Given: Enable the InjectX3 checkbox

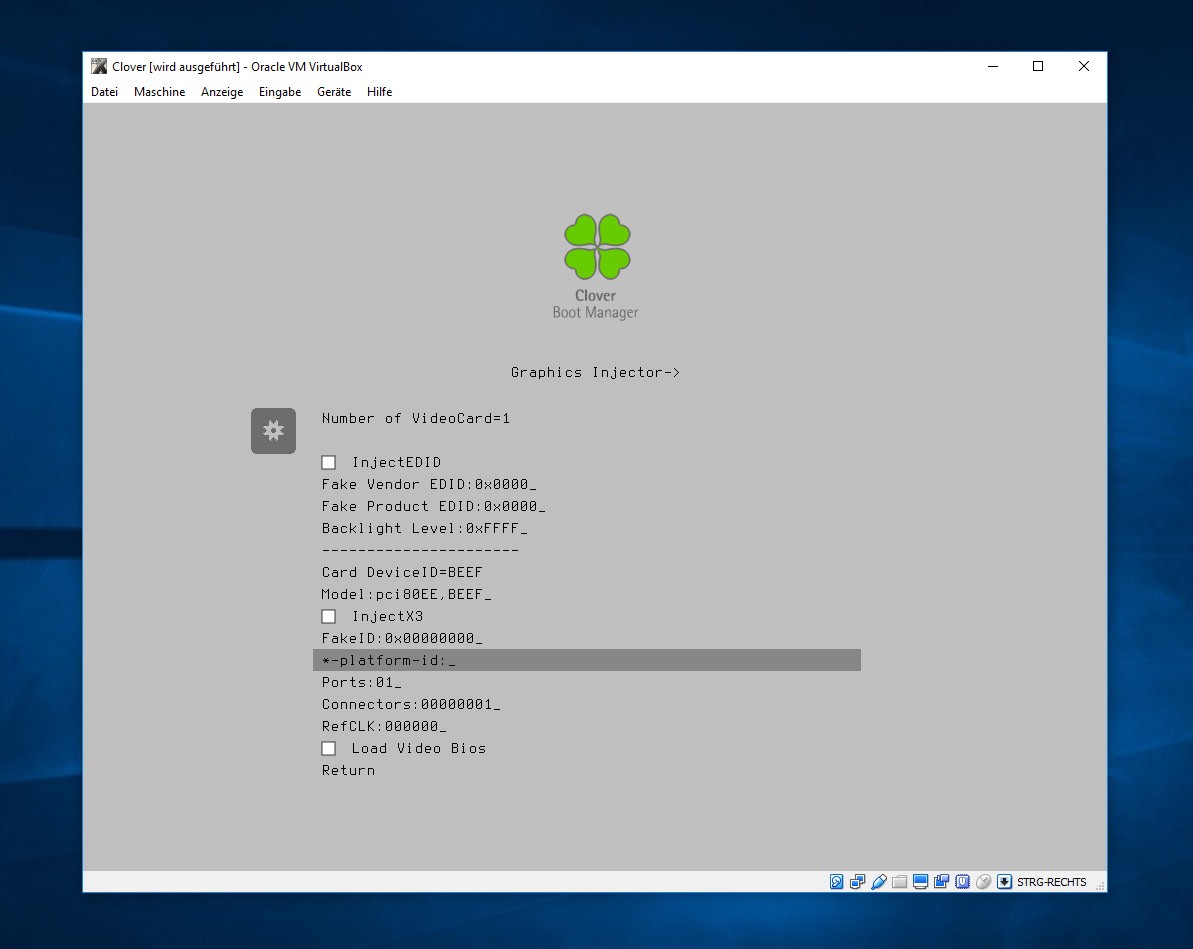Looking at the screenshot, I should (x=329, y=616).
